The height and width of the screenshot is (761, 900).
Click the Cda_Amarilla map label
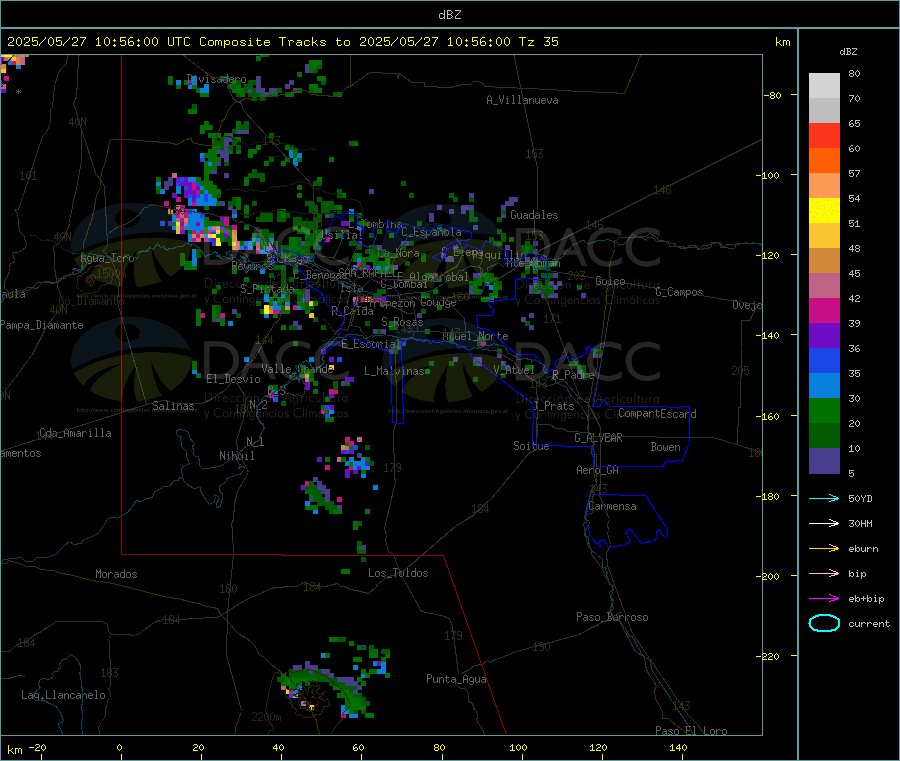75,433
